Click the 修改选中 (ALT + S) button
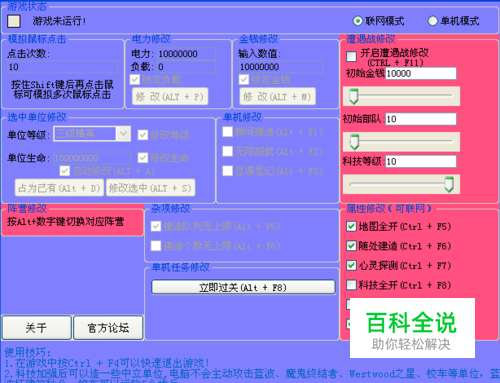The image size is (500, 383). 150,188
